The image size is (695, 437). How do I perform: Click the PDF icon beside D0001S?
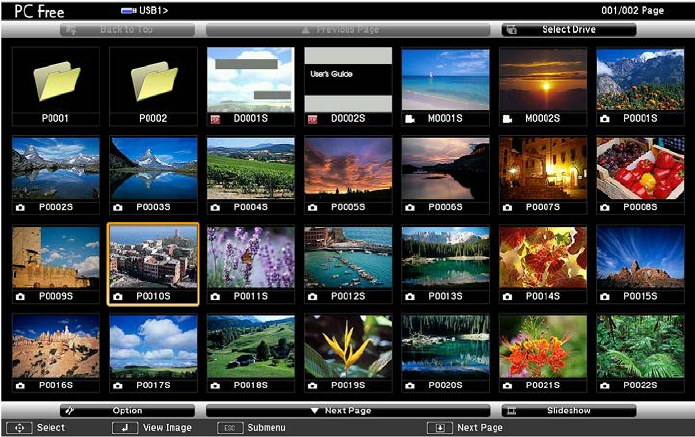(x=215, y=119)
